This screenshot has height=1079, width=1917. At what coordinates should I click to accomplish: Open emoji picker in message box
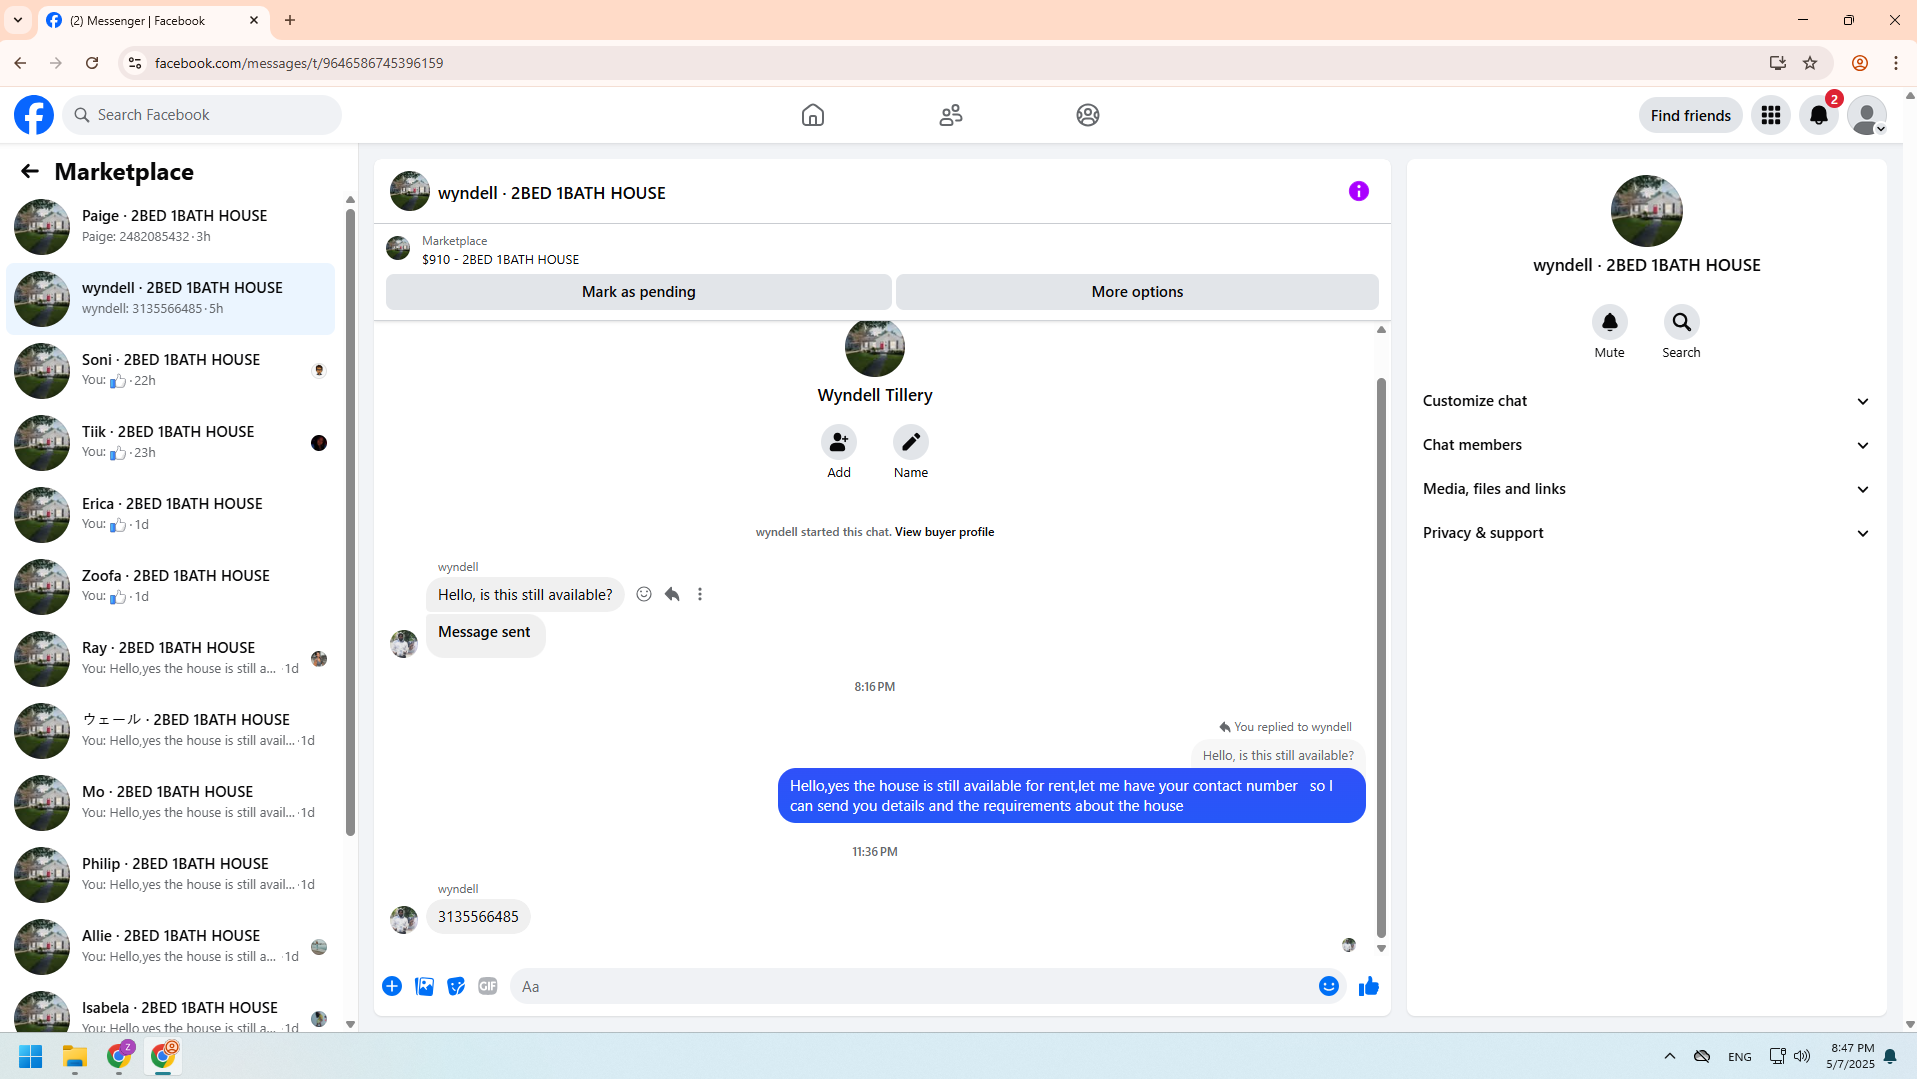(x=1328, y=986)
